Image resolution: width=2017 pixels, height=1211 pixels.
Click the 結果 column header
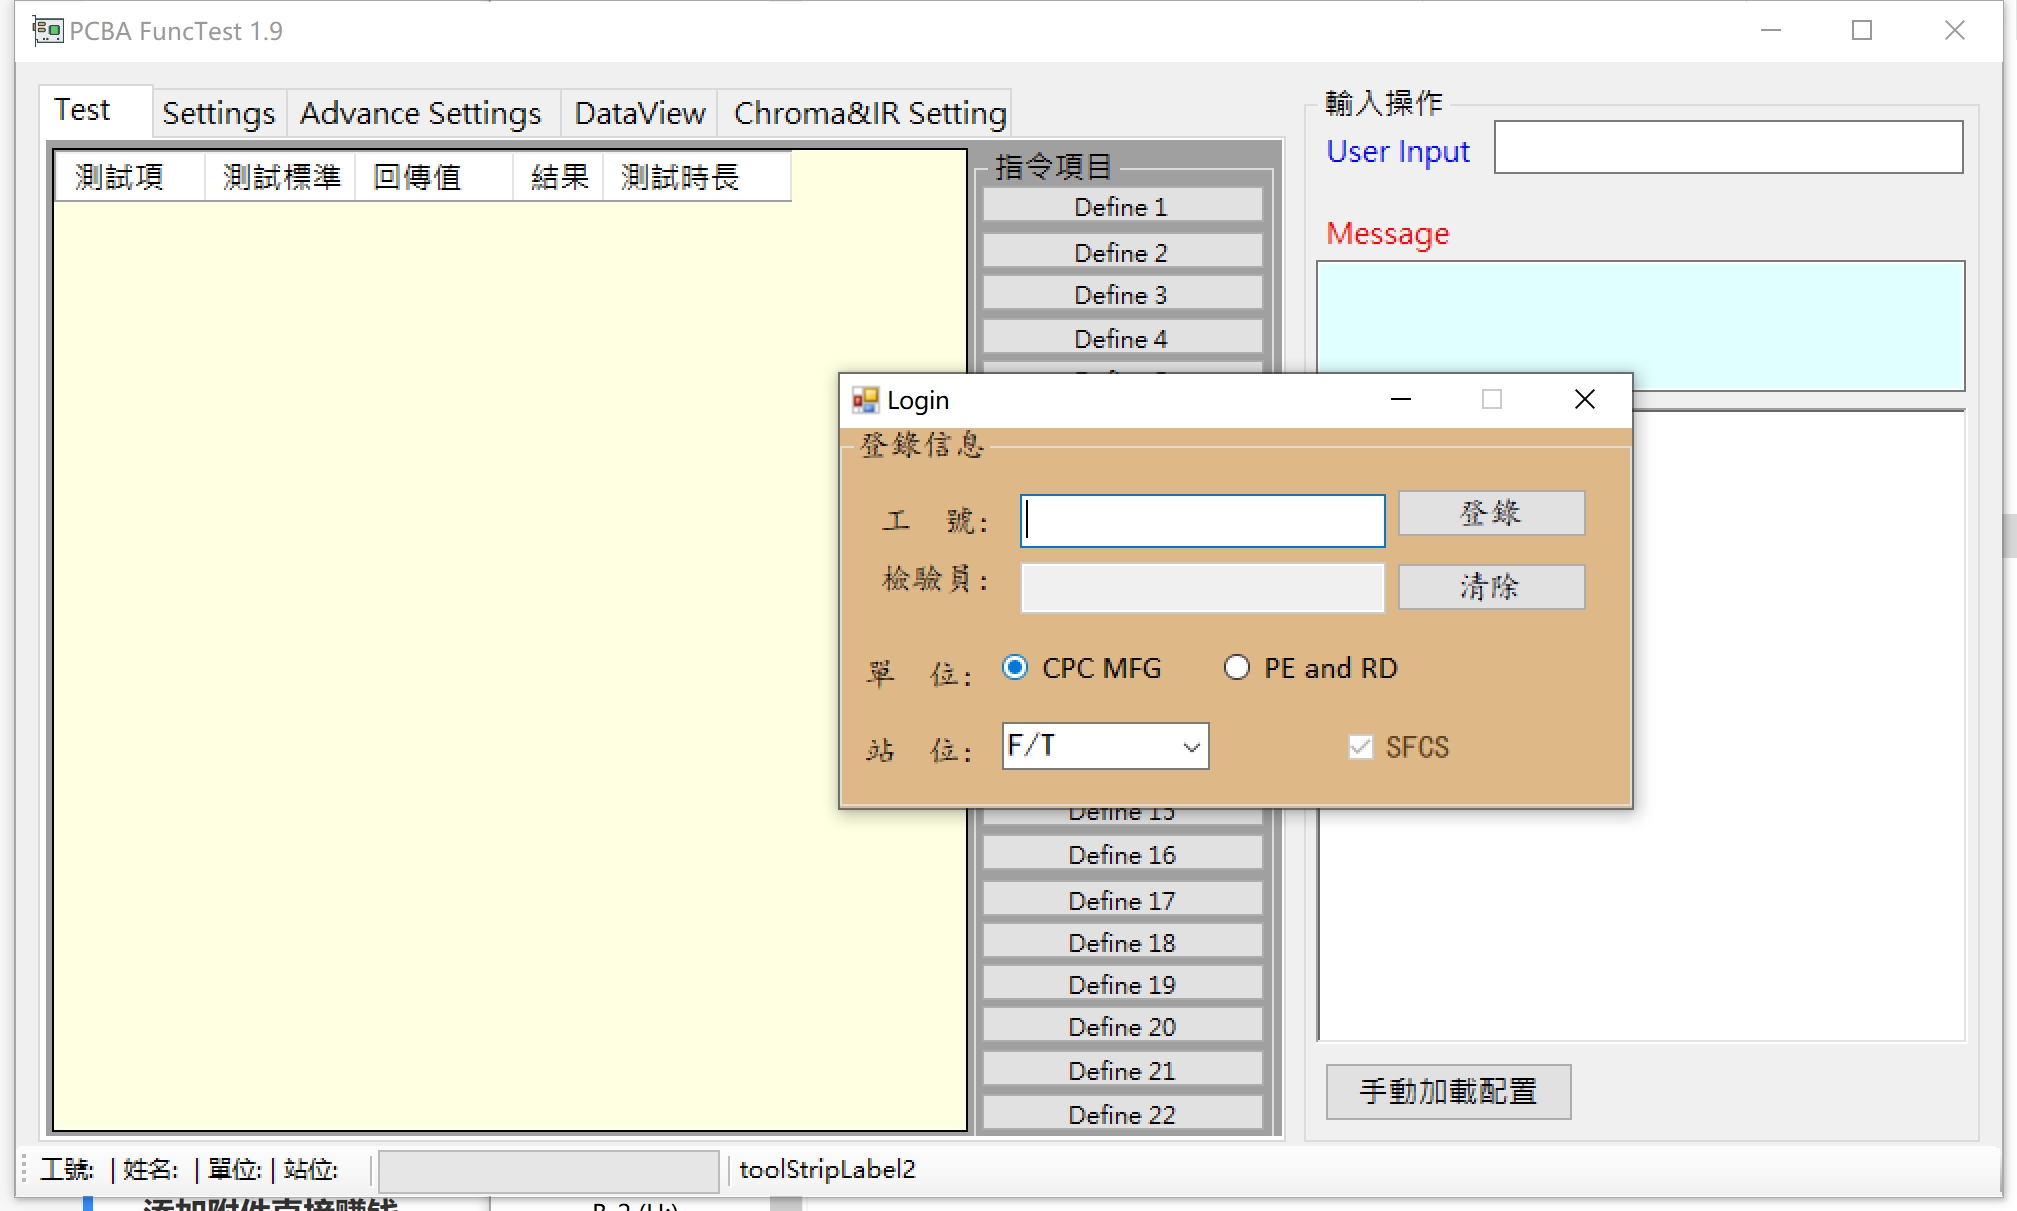(x=559, y=177)
